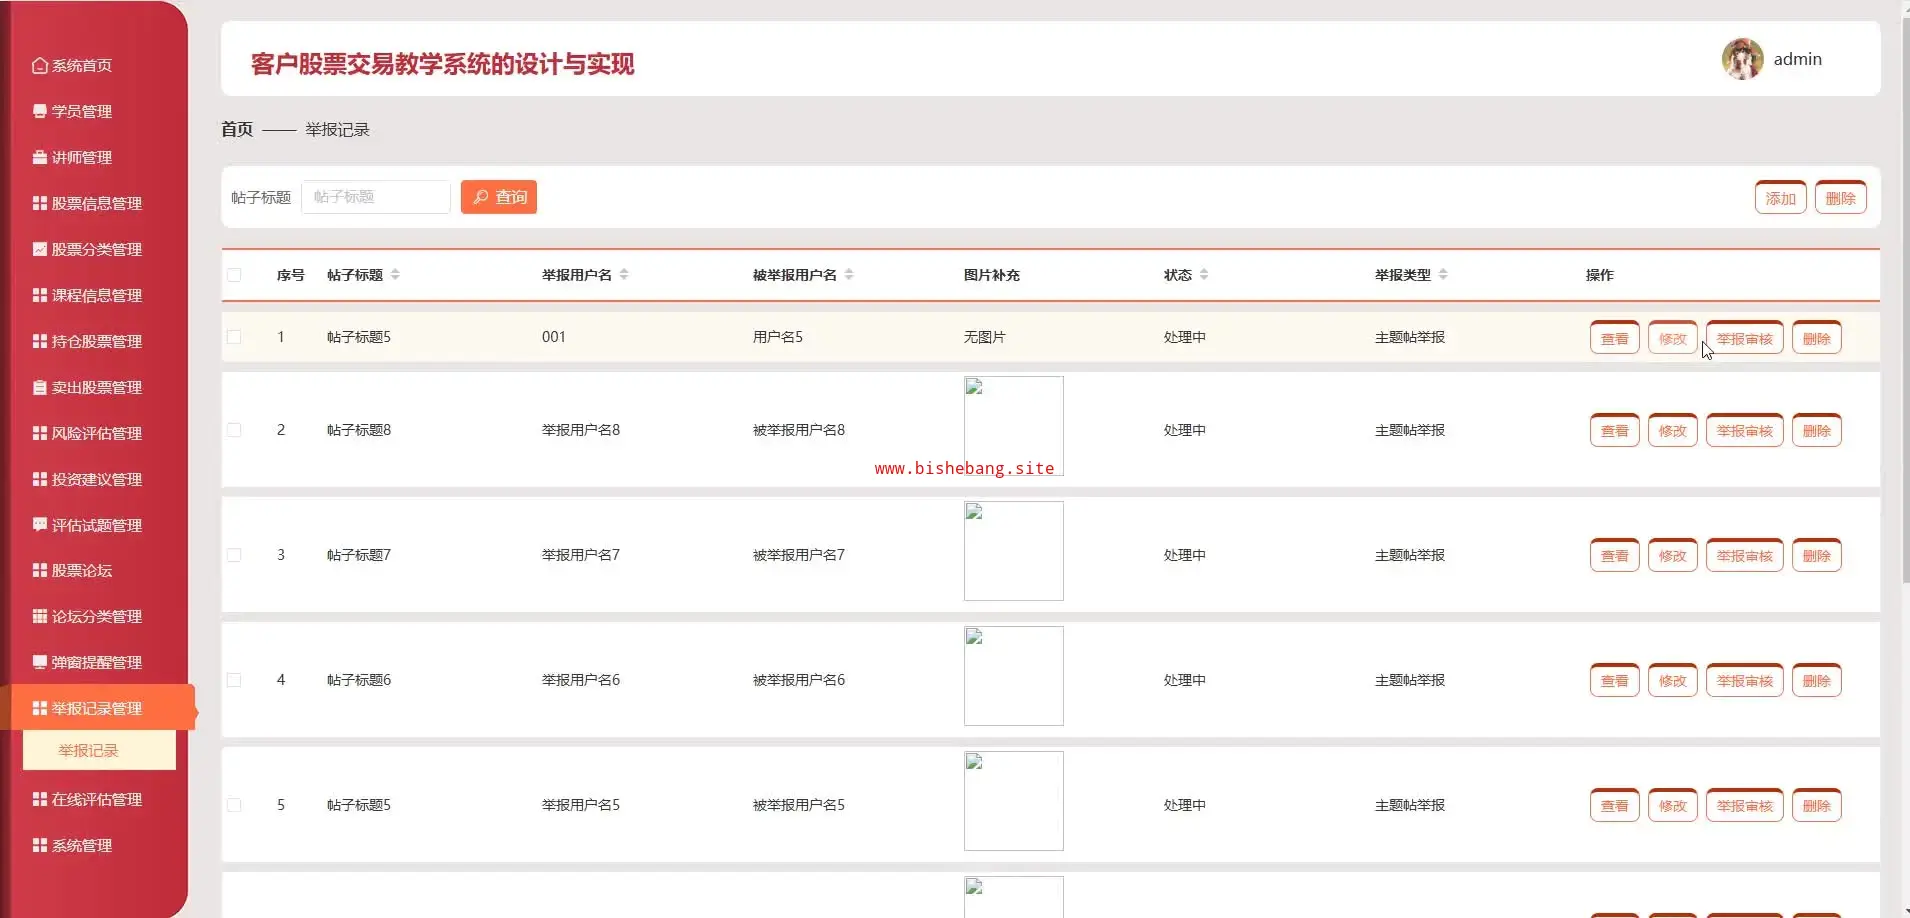Click the grid icon beside 投资建议管理
The height and width of the screenshot is (918, 1910).
[40, 479]
